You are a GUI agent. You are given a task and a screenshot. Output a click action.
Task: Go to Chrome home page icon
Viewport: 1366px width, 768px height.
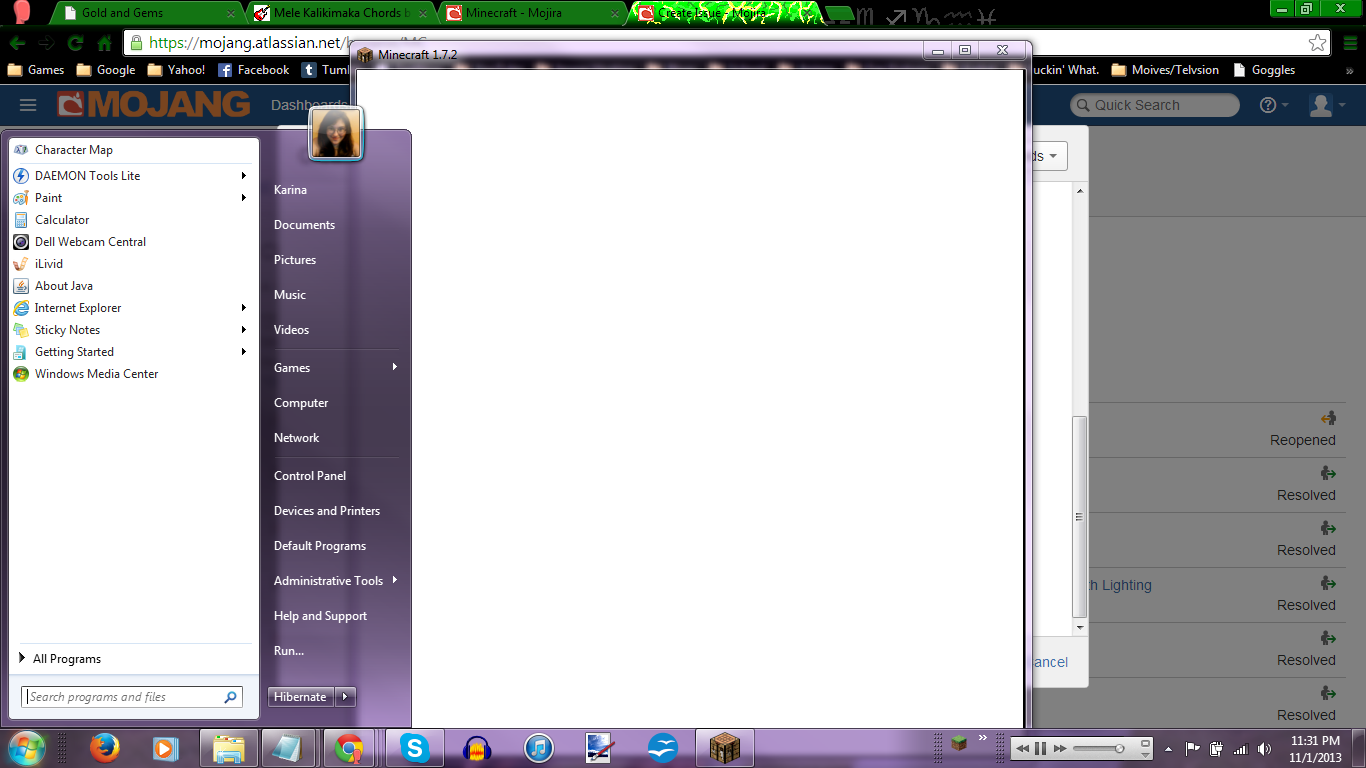104,43
